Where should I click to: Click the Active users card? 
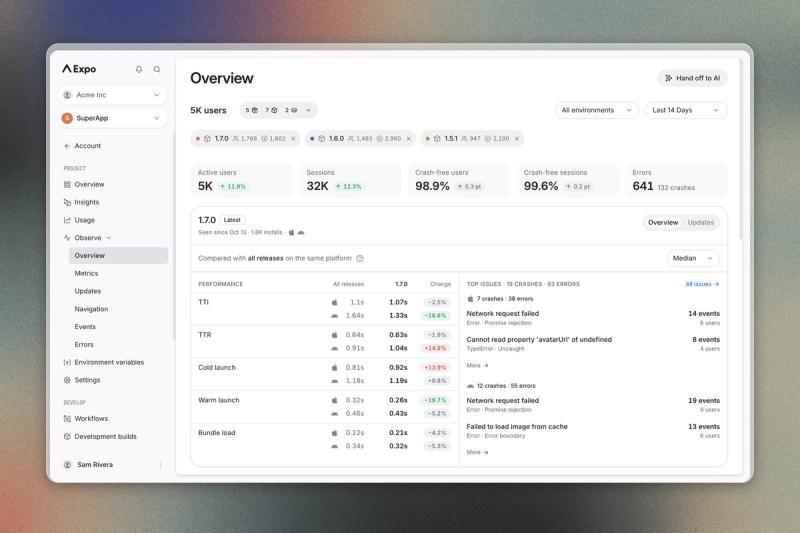click(x=242, y=180)
